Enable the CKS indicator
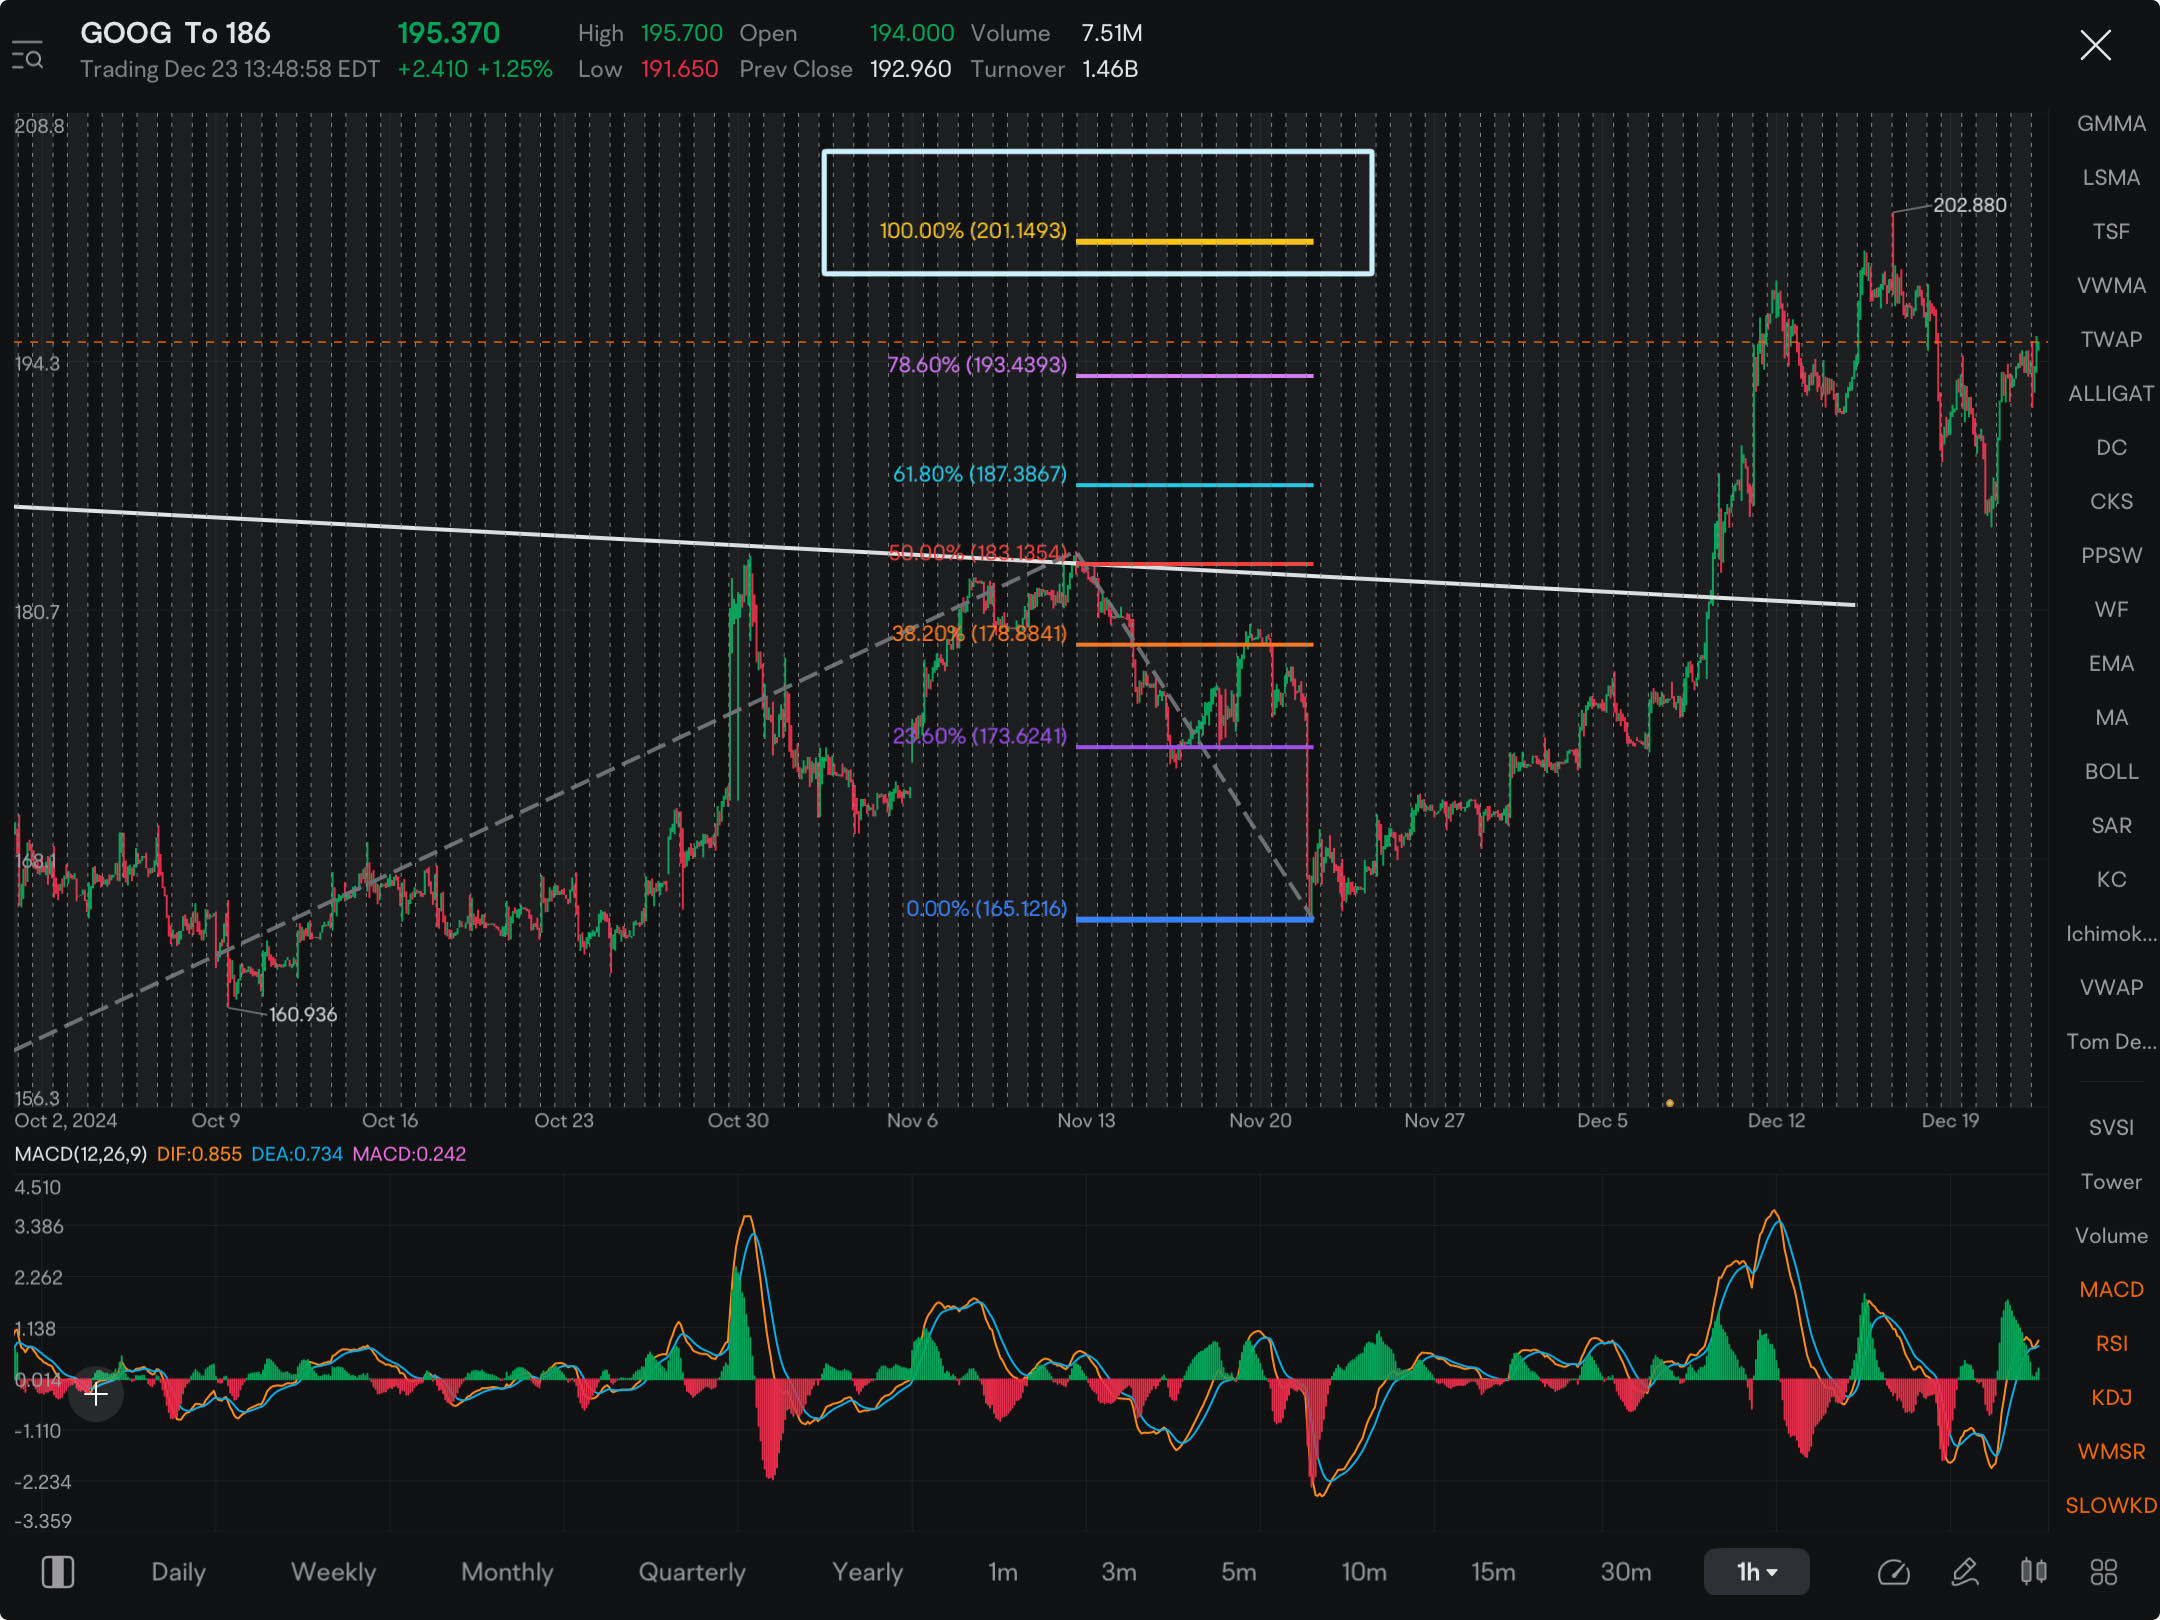2160x1620 pixels. 2111,502
